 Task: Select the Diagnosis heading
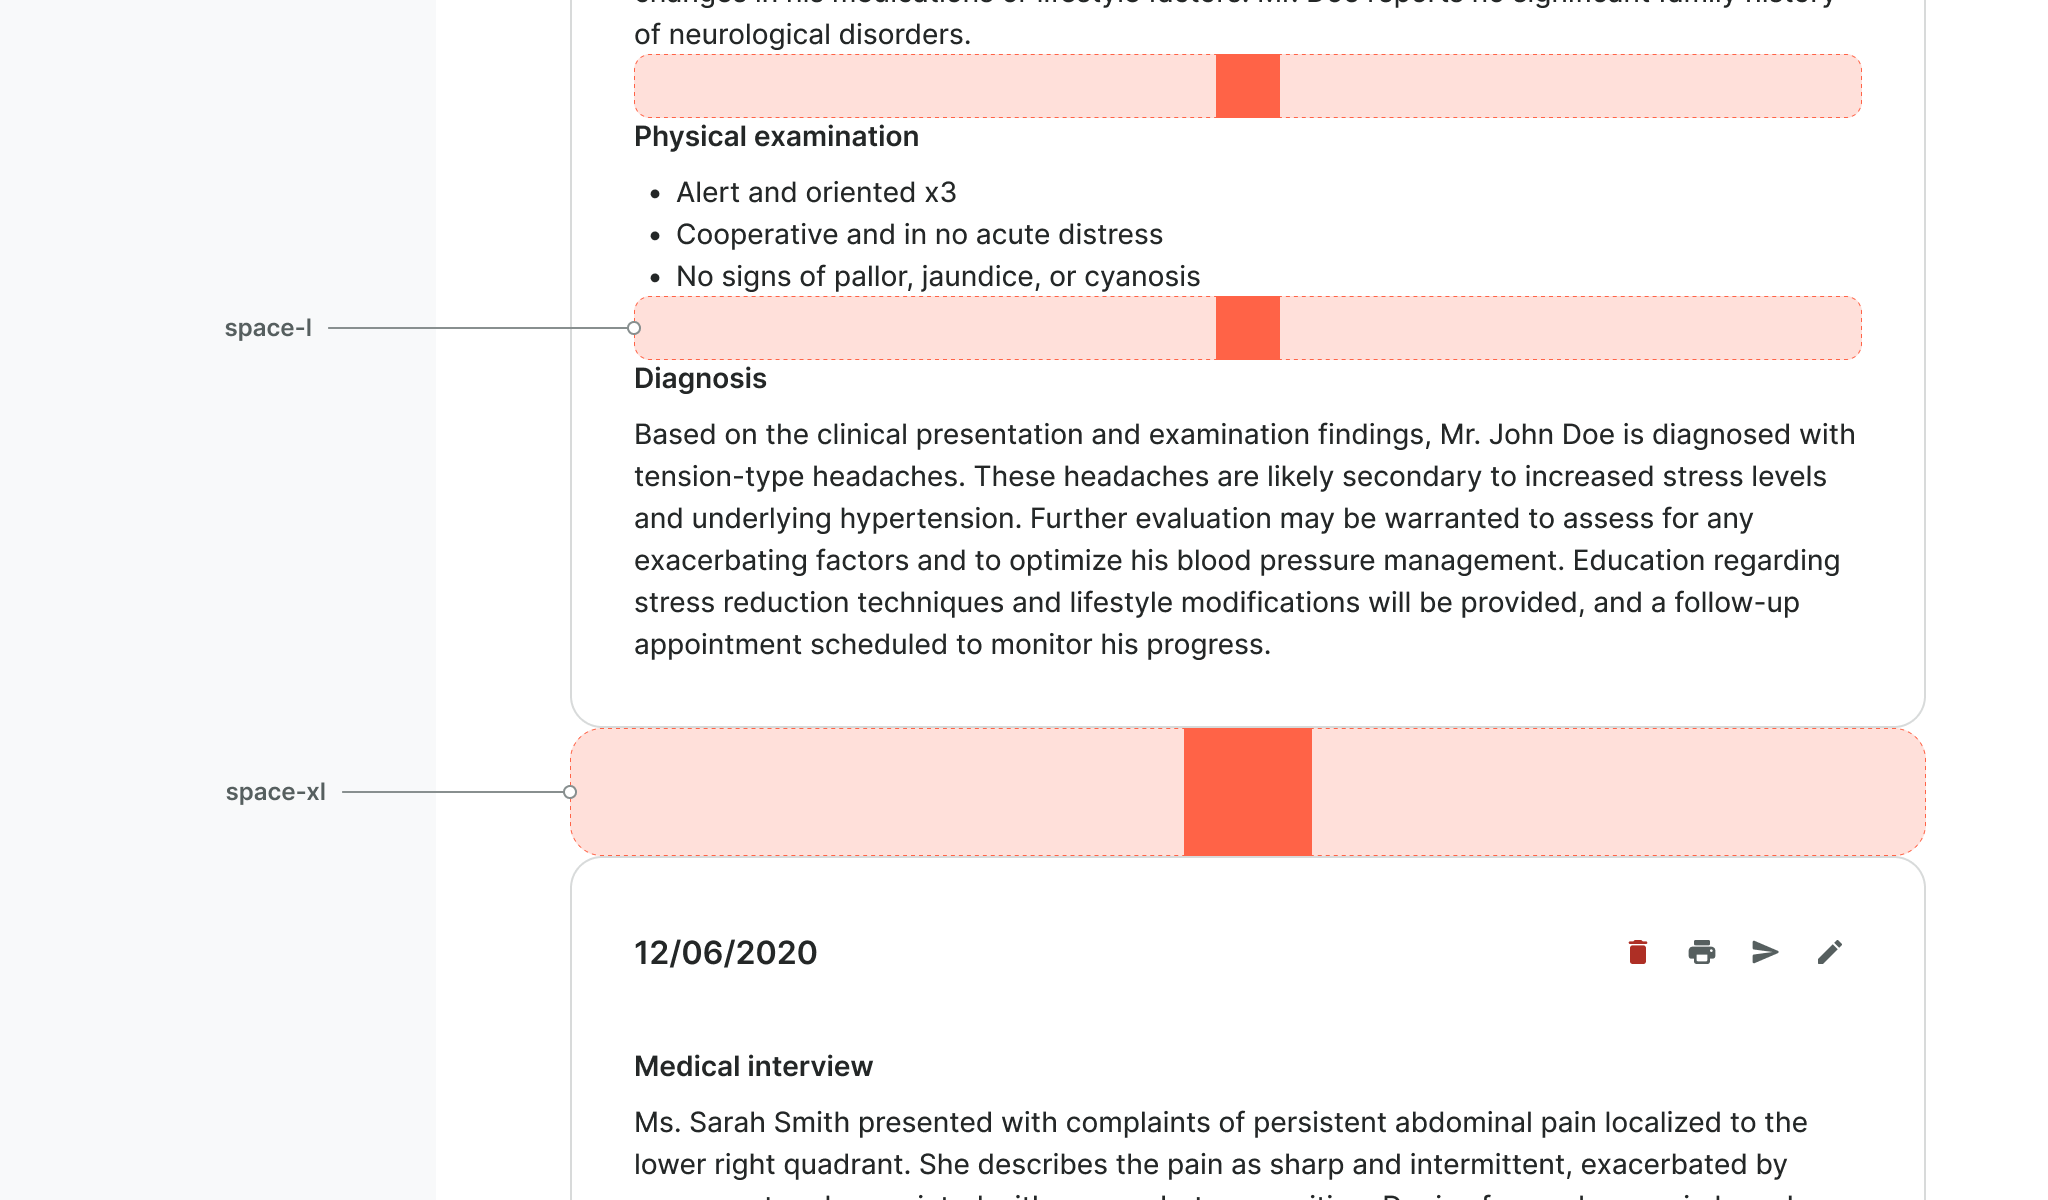(700, 379)
